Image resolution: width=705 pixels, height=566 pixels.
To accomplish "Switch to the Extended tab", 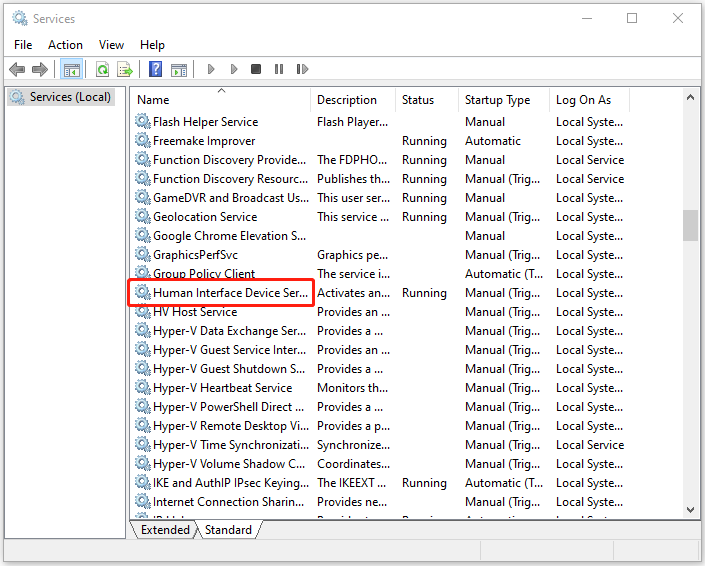I will [x=165, y=530].
